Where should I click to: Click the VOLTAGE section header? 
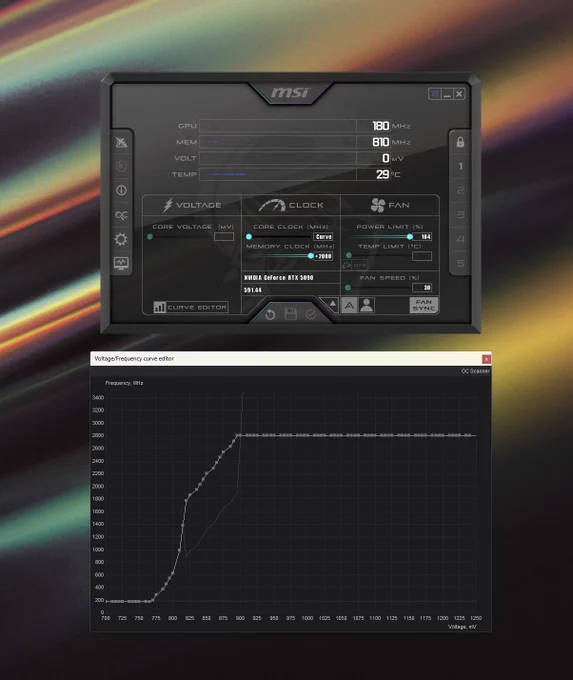tap(192, 205)
